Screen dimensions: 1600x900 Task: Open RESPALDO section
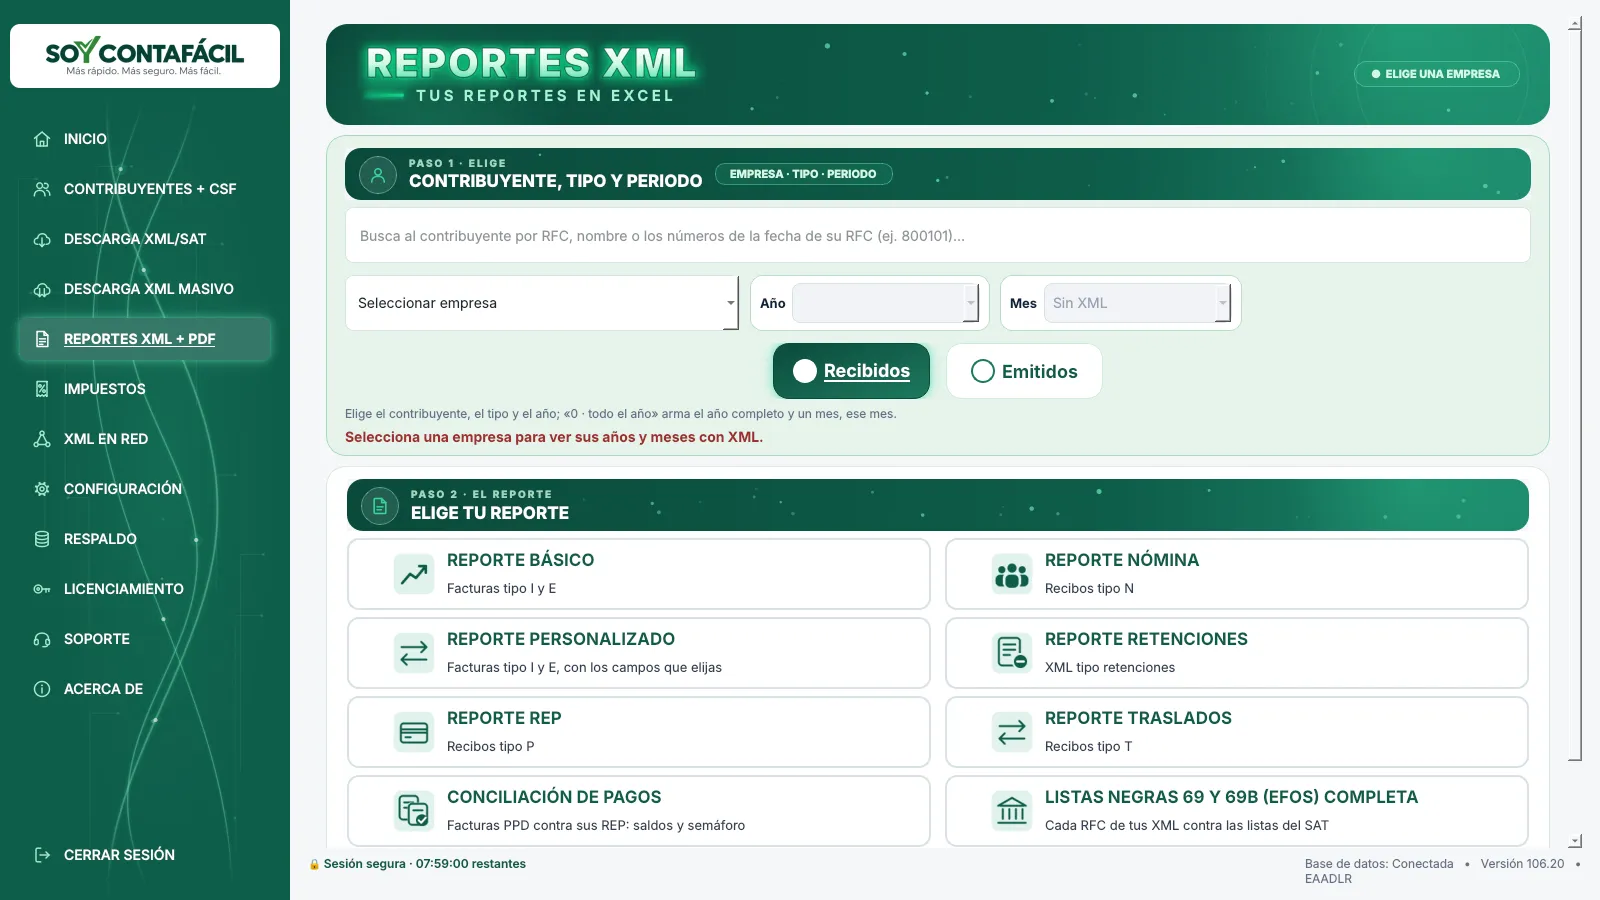[x=145, y=539]
